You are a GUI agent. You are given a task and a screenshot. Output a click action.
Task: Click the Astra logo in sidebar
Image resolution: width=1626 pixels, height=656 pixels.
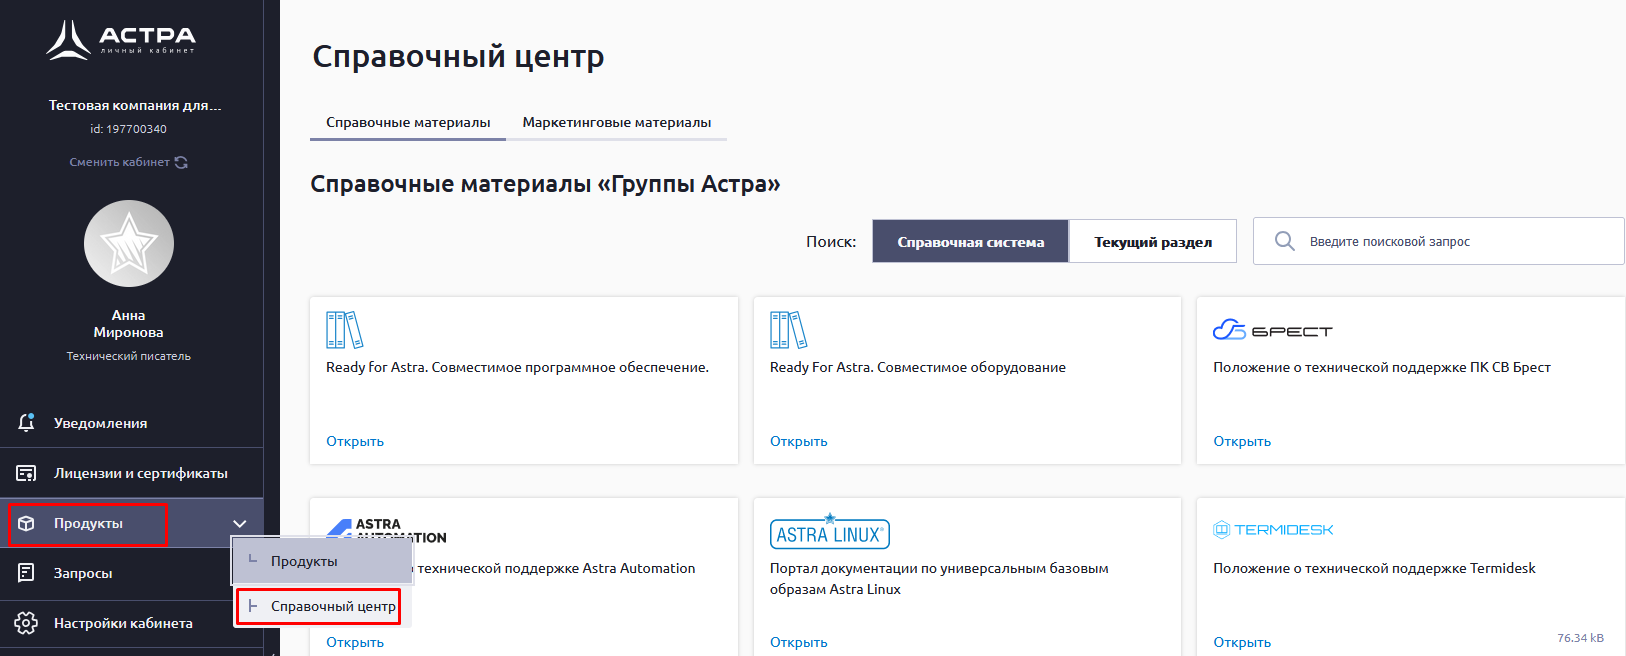click(121, 40)
